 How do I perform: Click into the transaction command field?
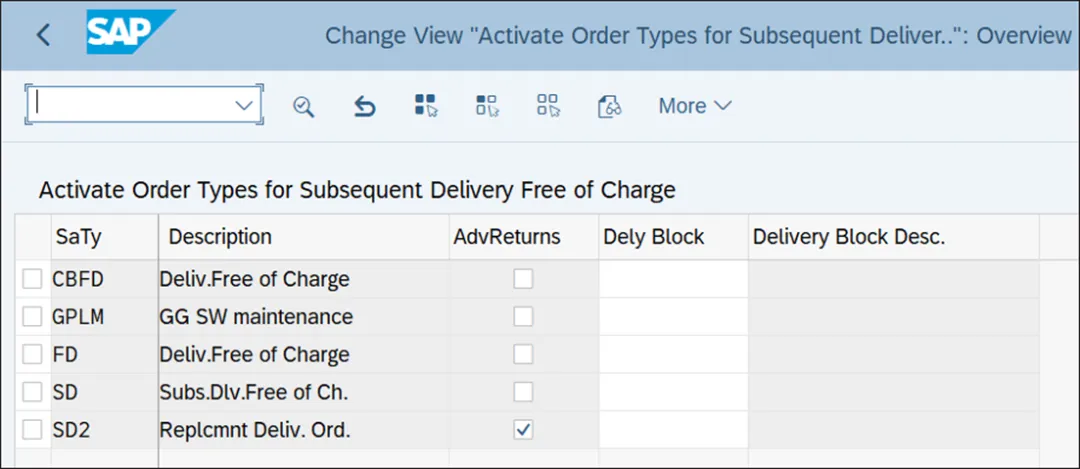coord(130,105)
